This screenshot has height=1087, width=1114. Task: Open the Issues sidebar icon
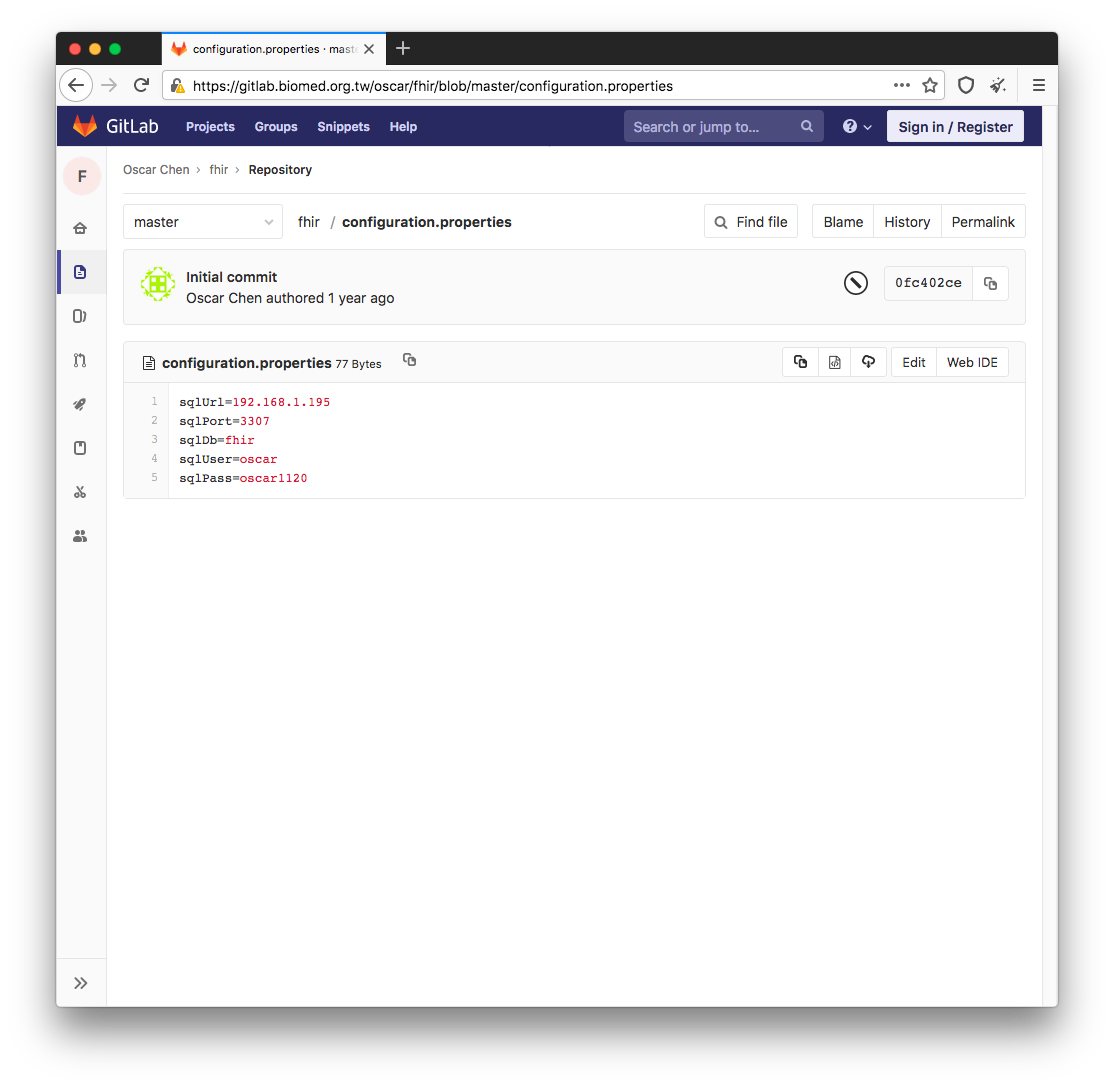pos(80,316)
